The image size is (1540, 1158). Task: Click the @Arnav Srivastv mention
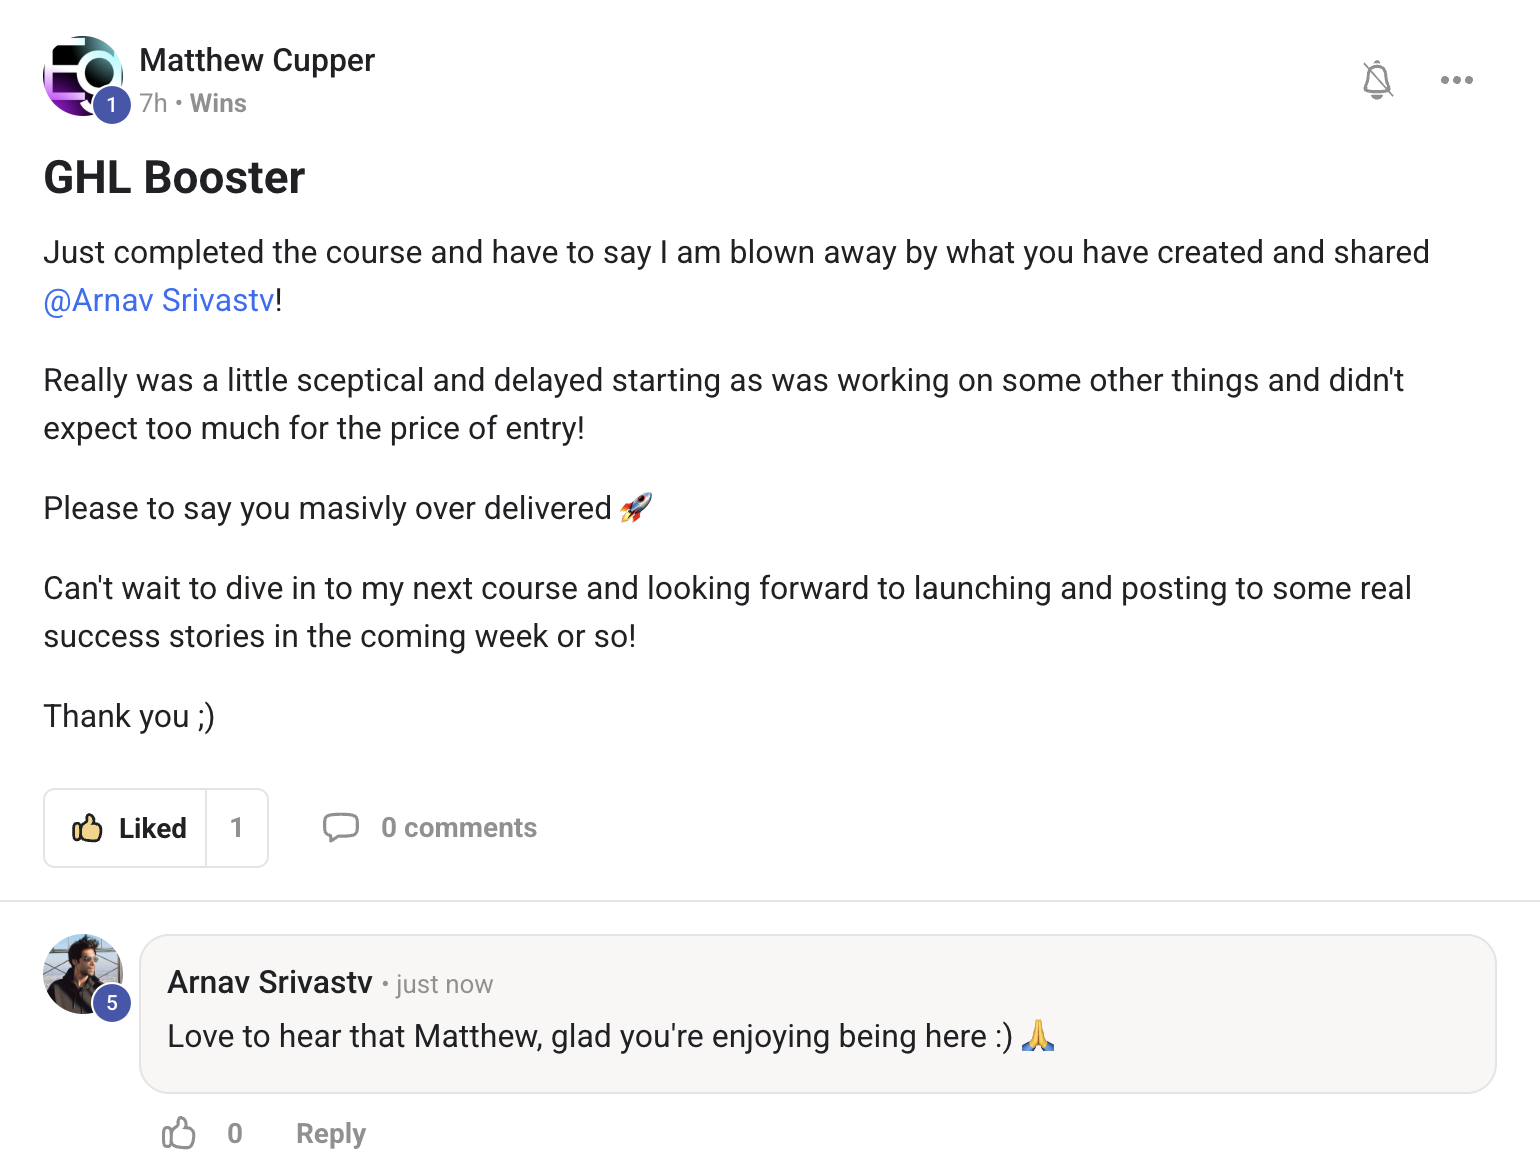159,300
